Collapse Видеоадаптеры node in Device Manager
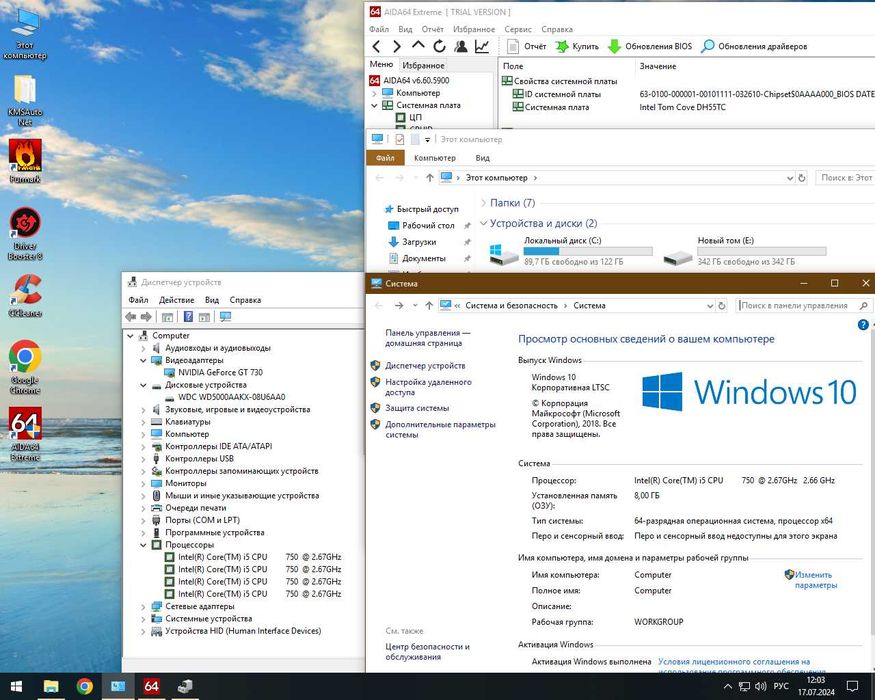 [143, 361]
